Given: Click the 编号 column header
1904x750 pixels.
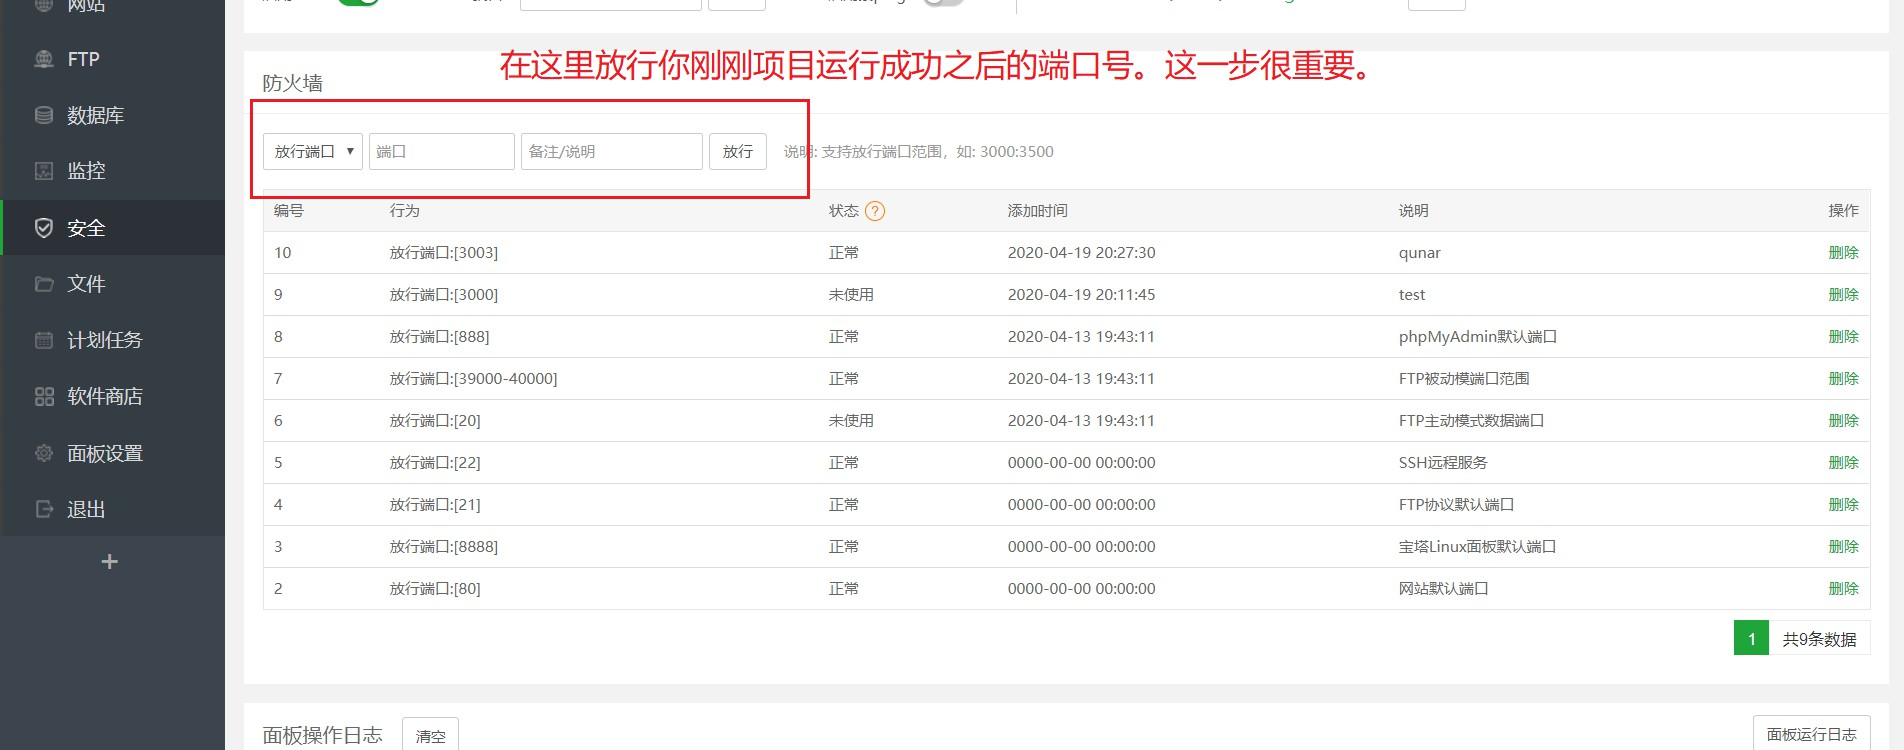Looking at the screenshot, I should (289, 211).
